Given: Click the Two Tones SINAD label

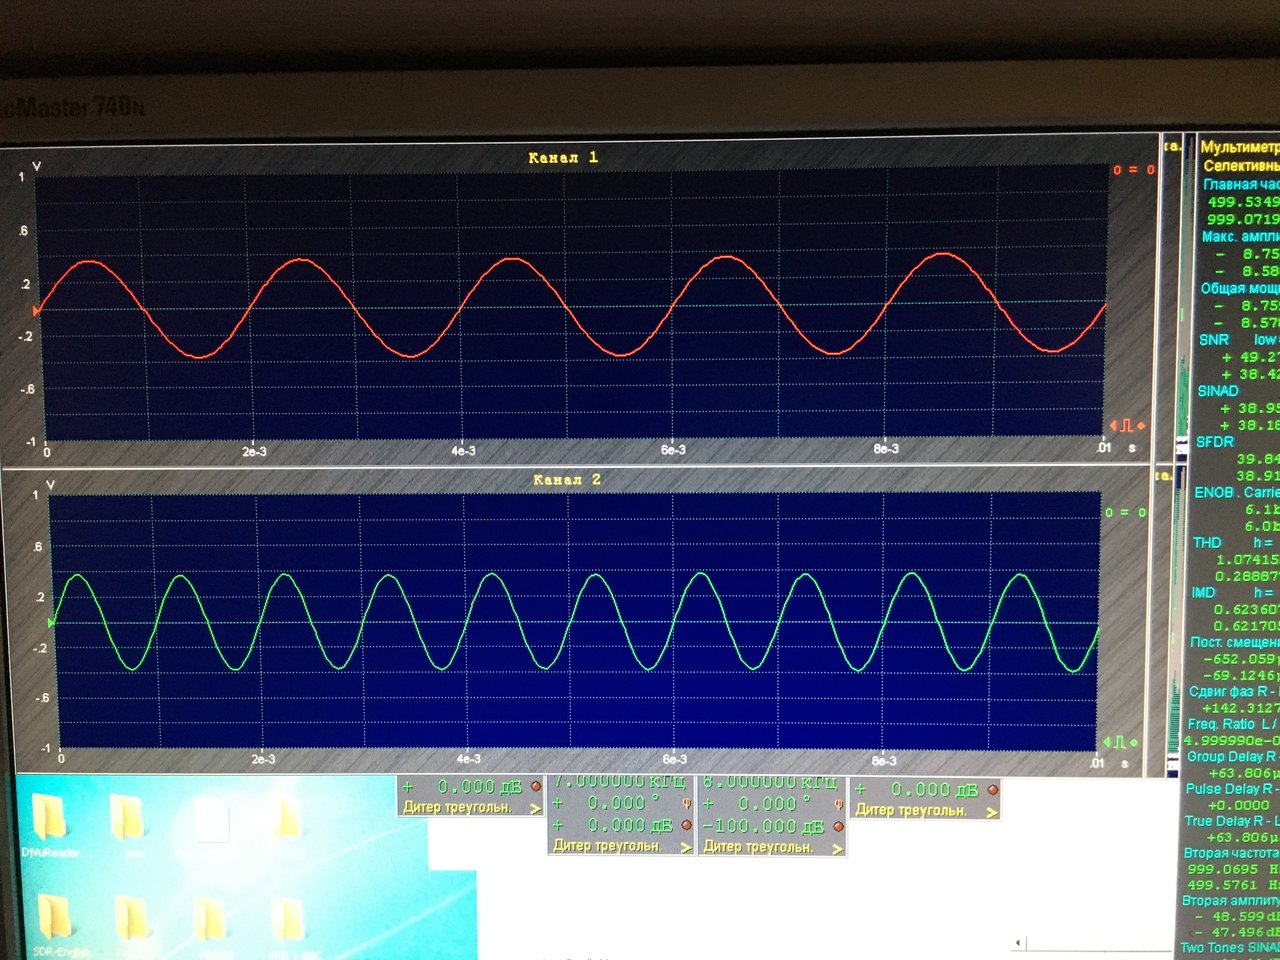Looking at the screenshot, I should 1230,948.
